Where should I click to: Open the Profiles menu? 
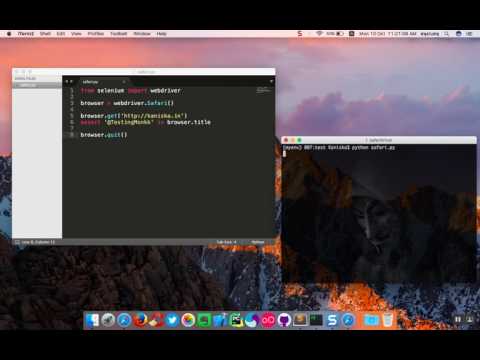pos(96,34)
